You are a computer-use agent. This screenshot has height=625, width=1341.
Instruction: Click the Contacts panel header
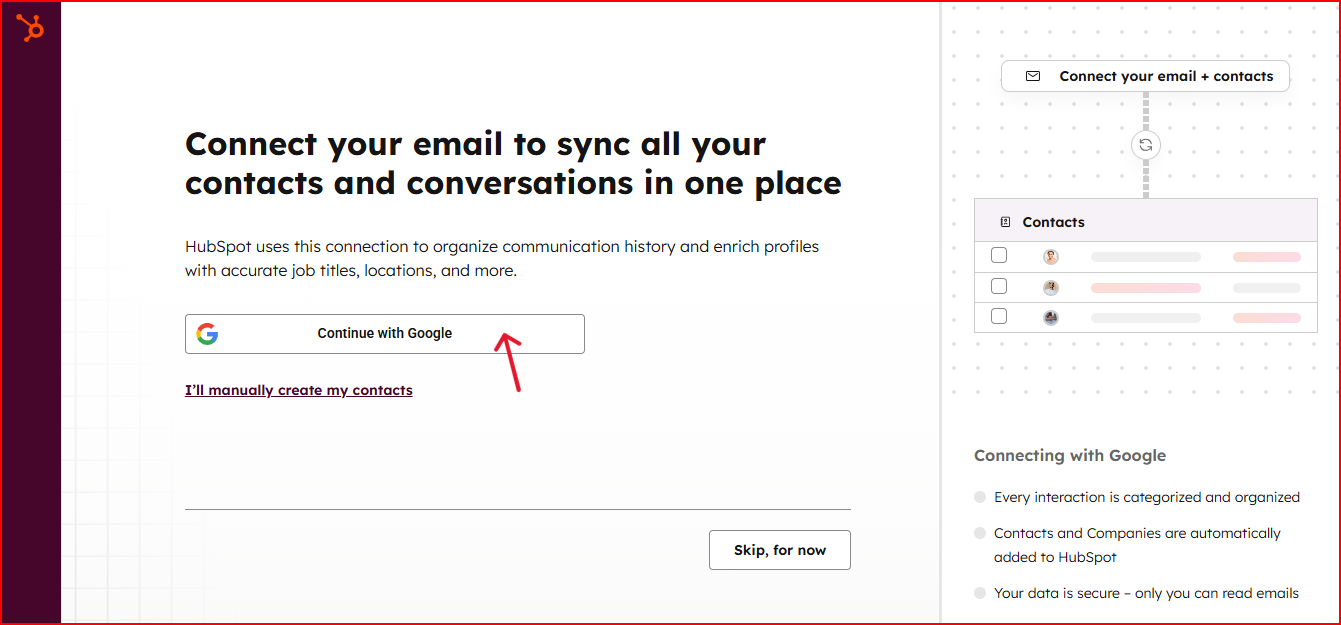(1145, 221)
